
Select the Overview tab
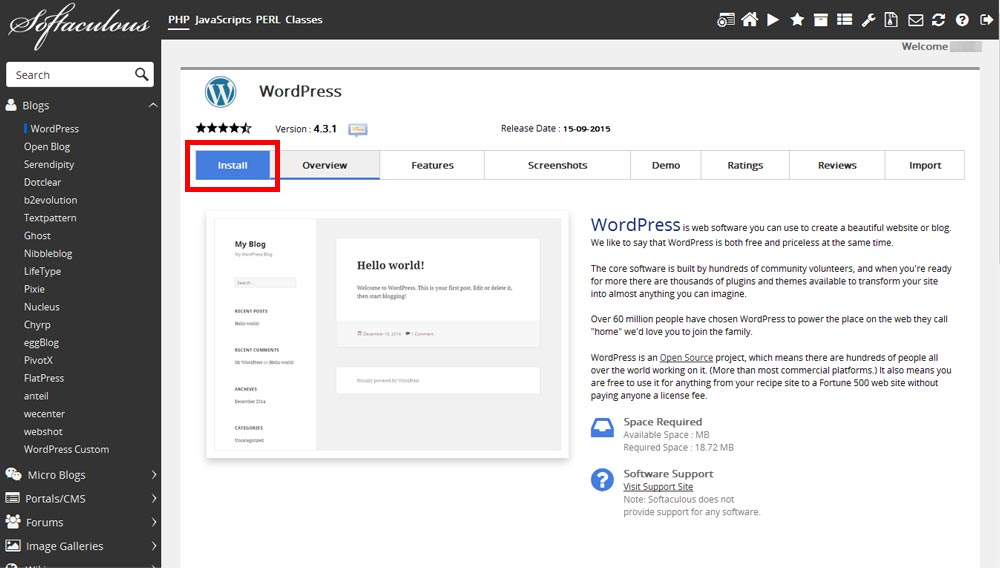(x=325, y=165)
